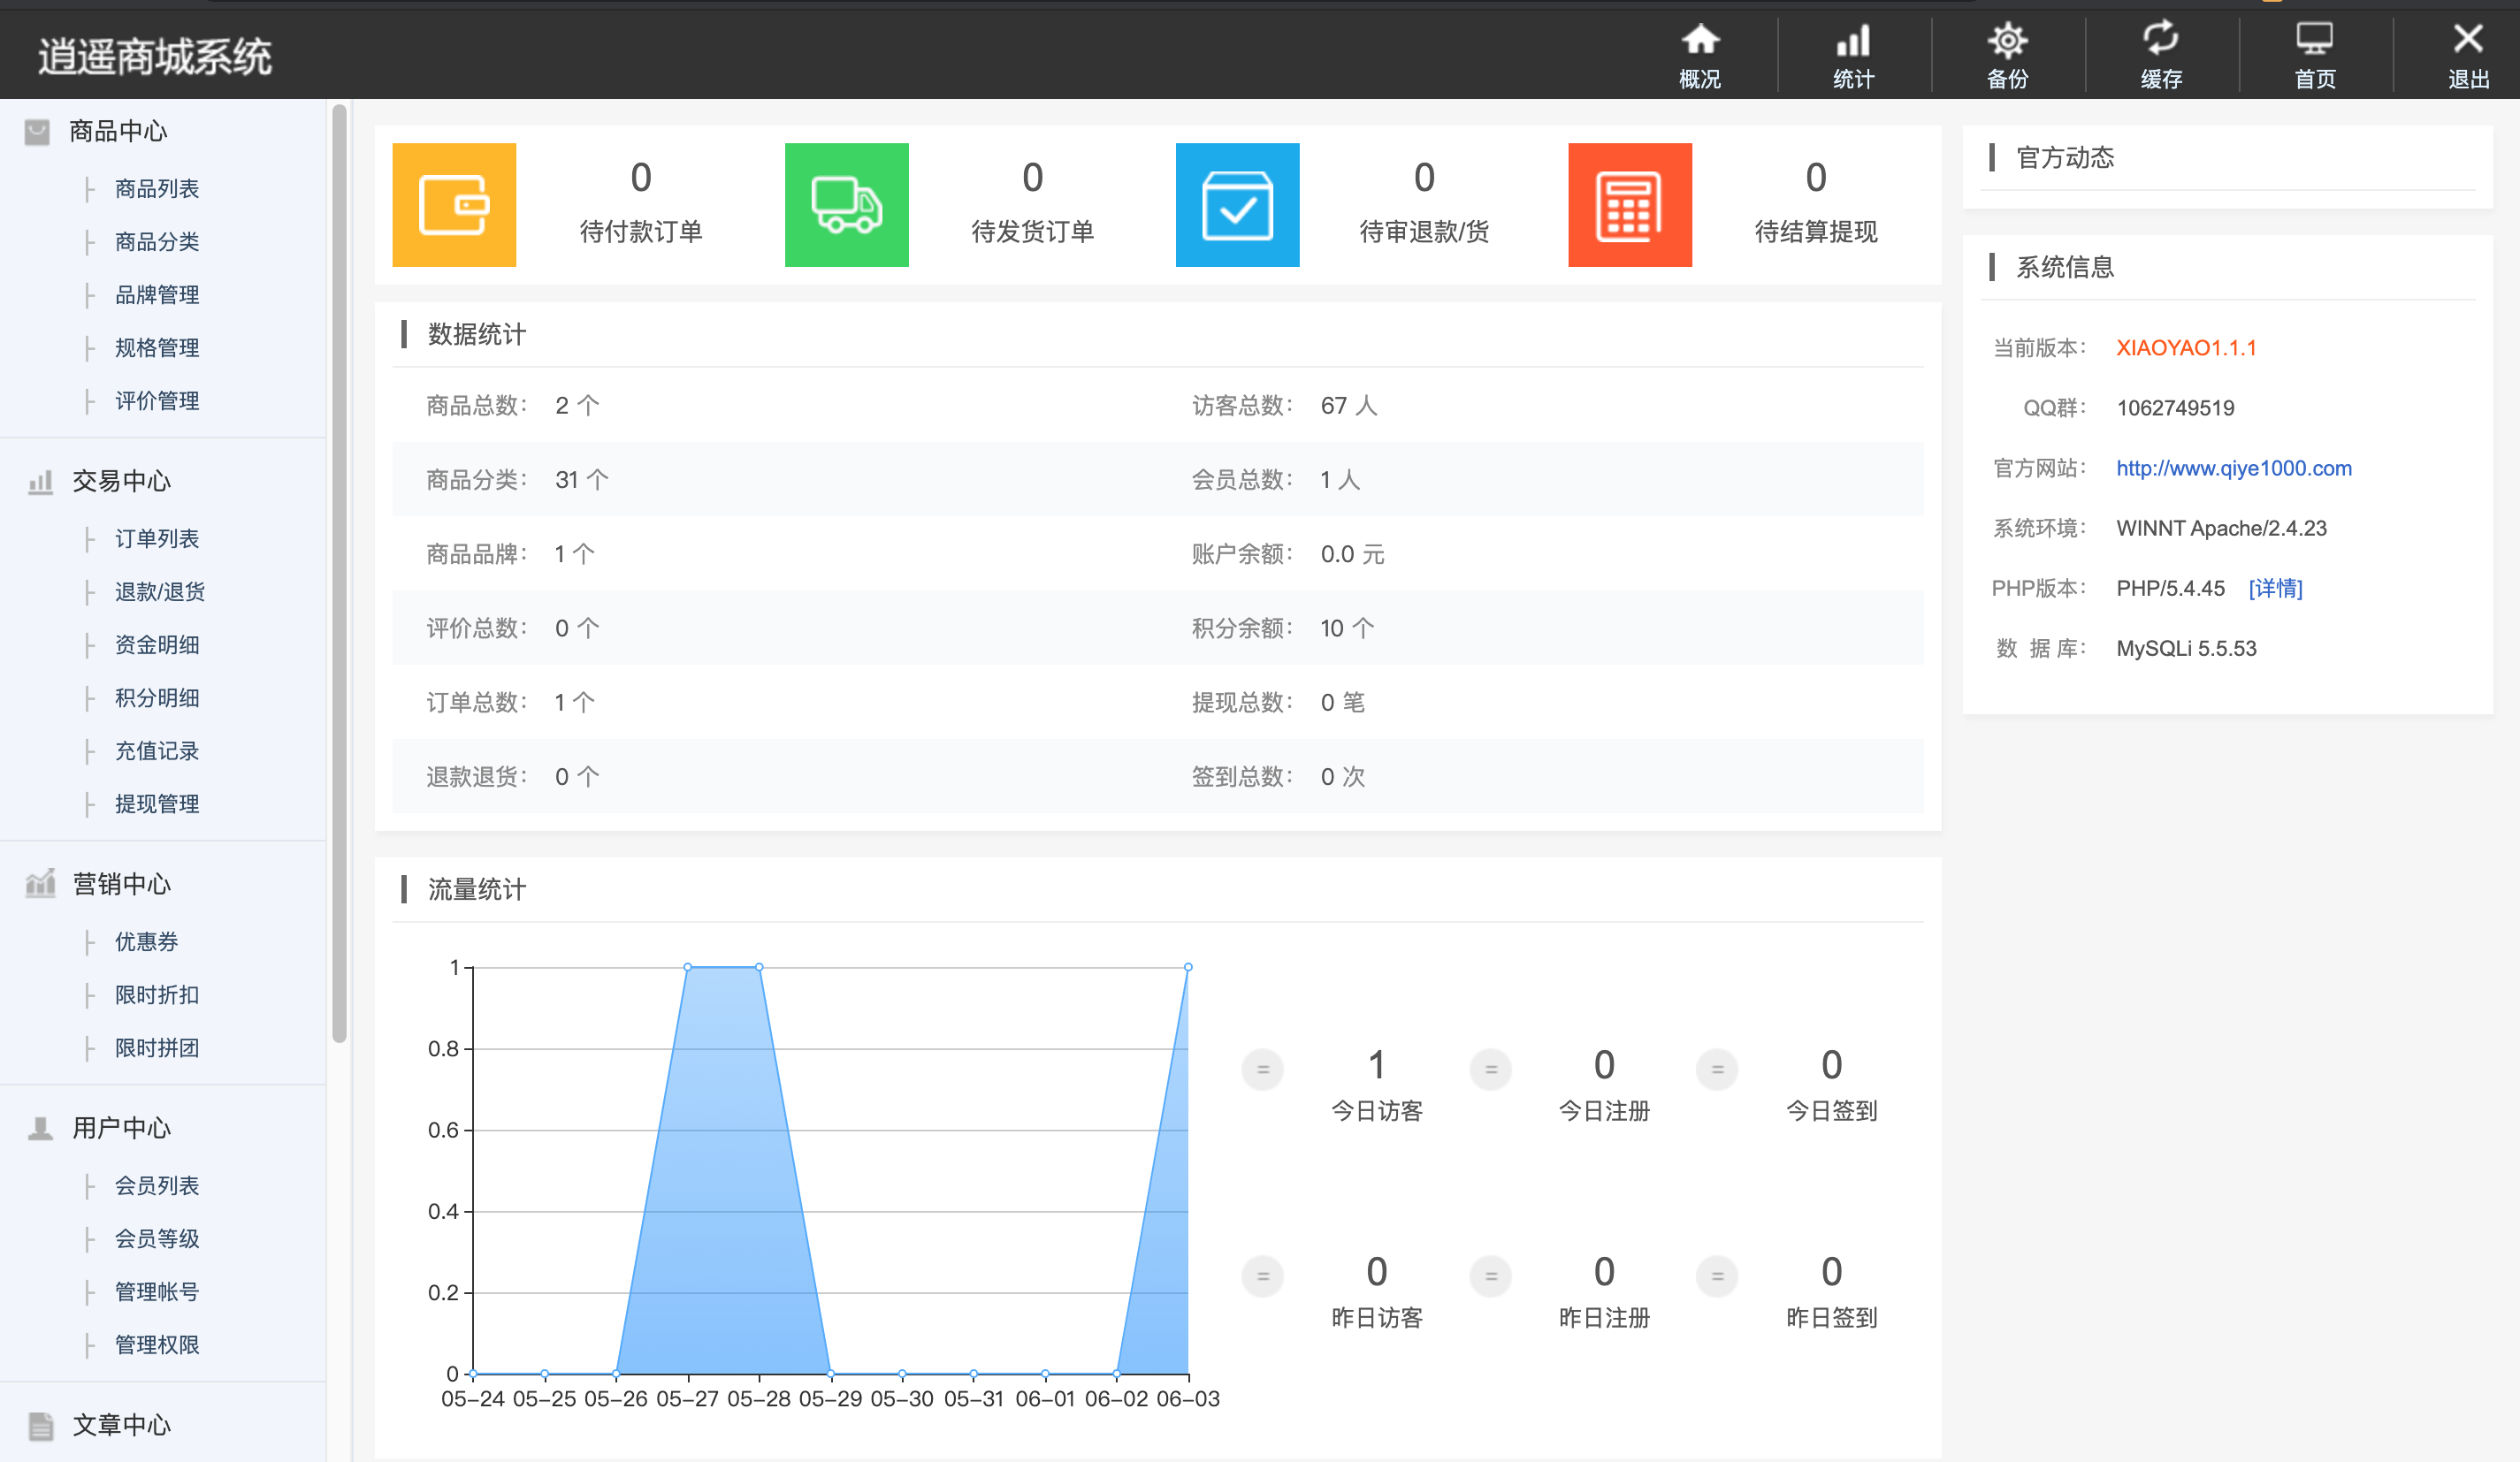Open 品牌管理 in the sidebar
Screen dimensions: 2520x1462
click(x=157, y=295)
